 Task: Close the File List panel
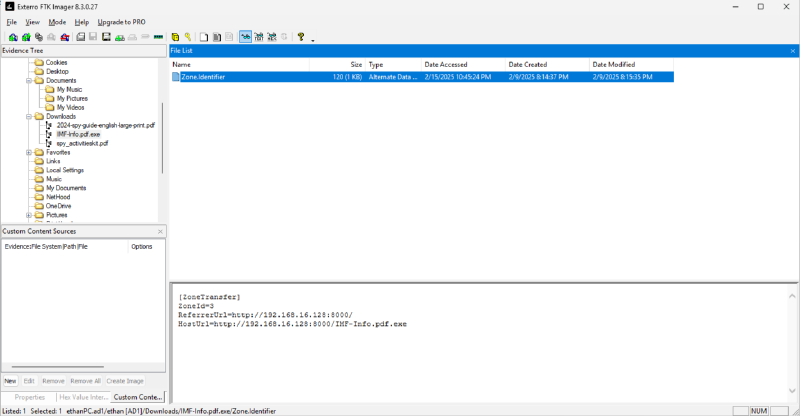[792, 51]
